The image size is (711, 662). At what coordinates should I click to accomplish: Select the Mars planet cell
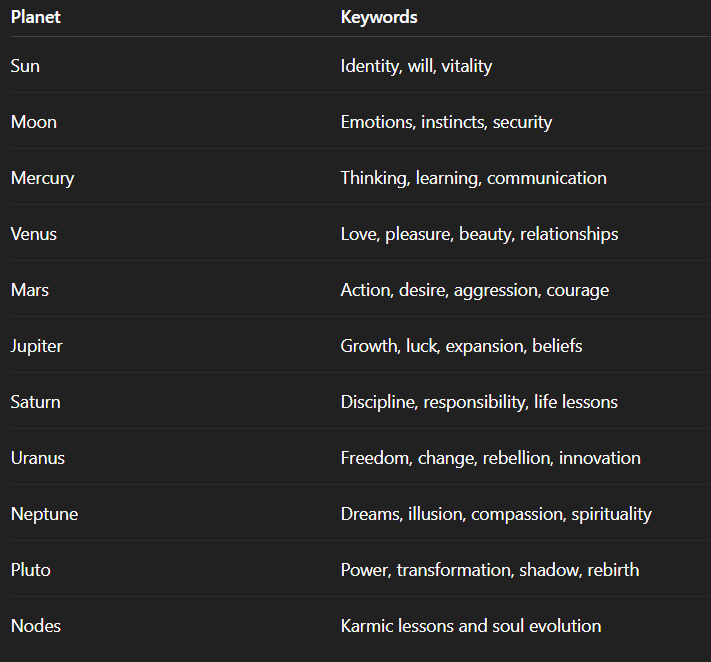(x=30, y=290)
